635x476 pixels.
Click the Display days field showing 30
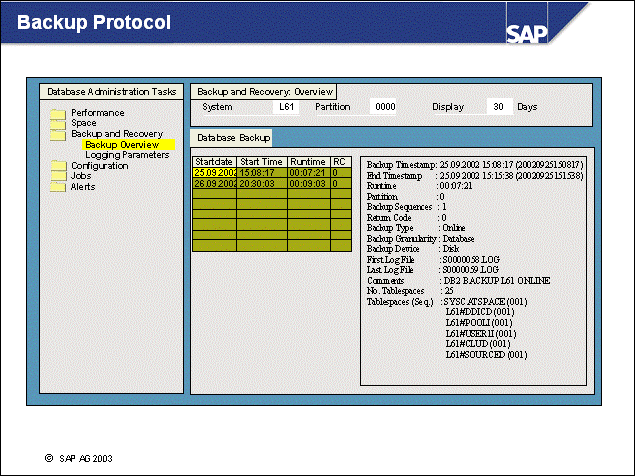499,106
